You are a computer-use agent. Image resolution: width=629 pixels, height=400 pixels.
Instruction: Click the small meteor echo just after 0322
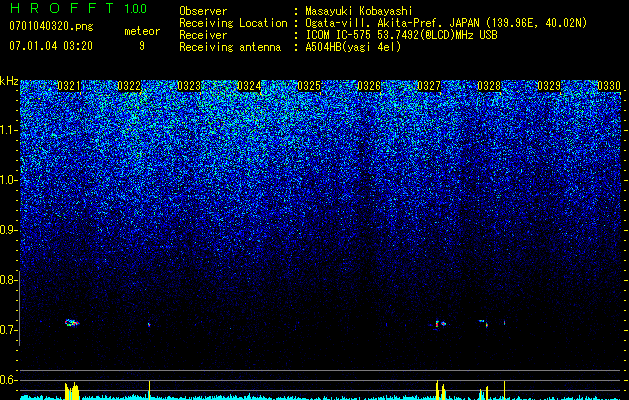pos(149,324)
